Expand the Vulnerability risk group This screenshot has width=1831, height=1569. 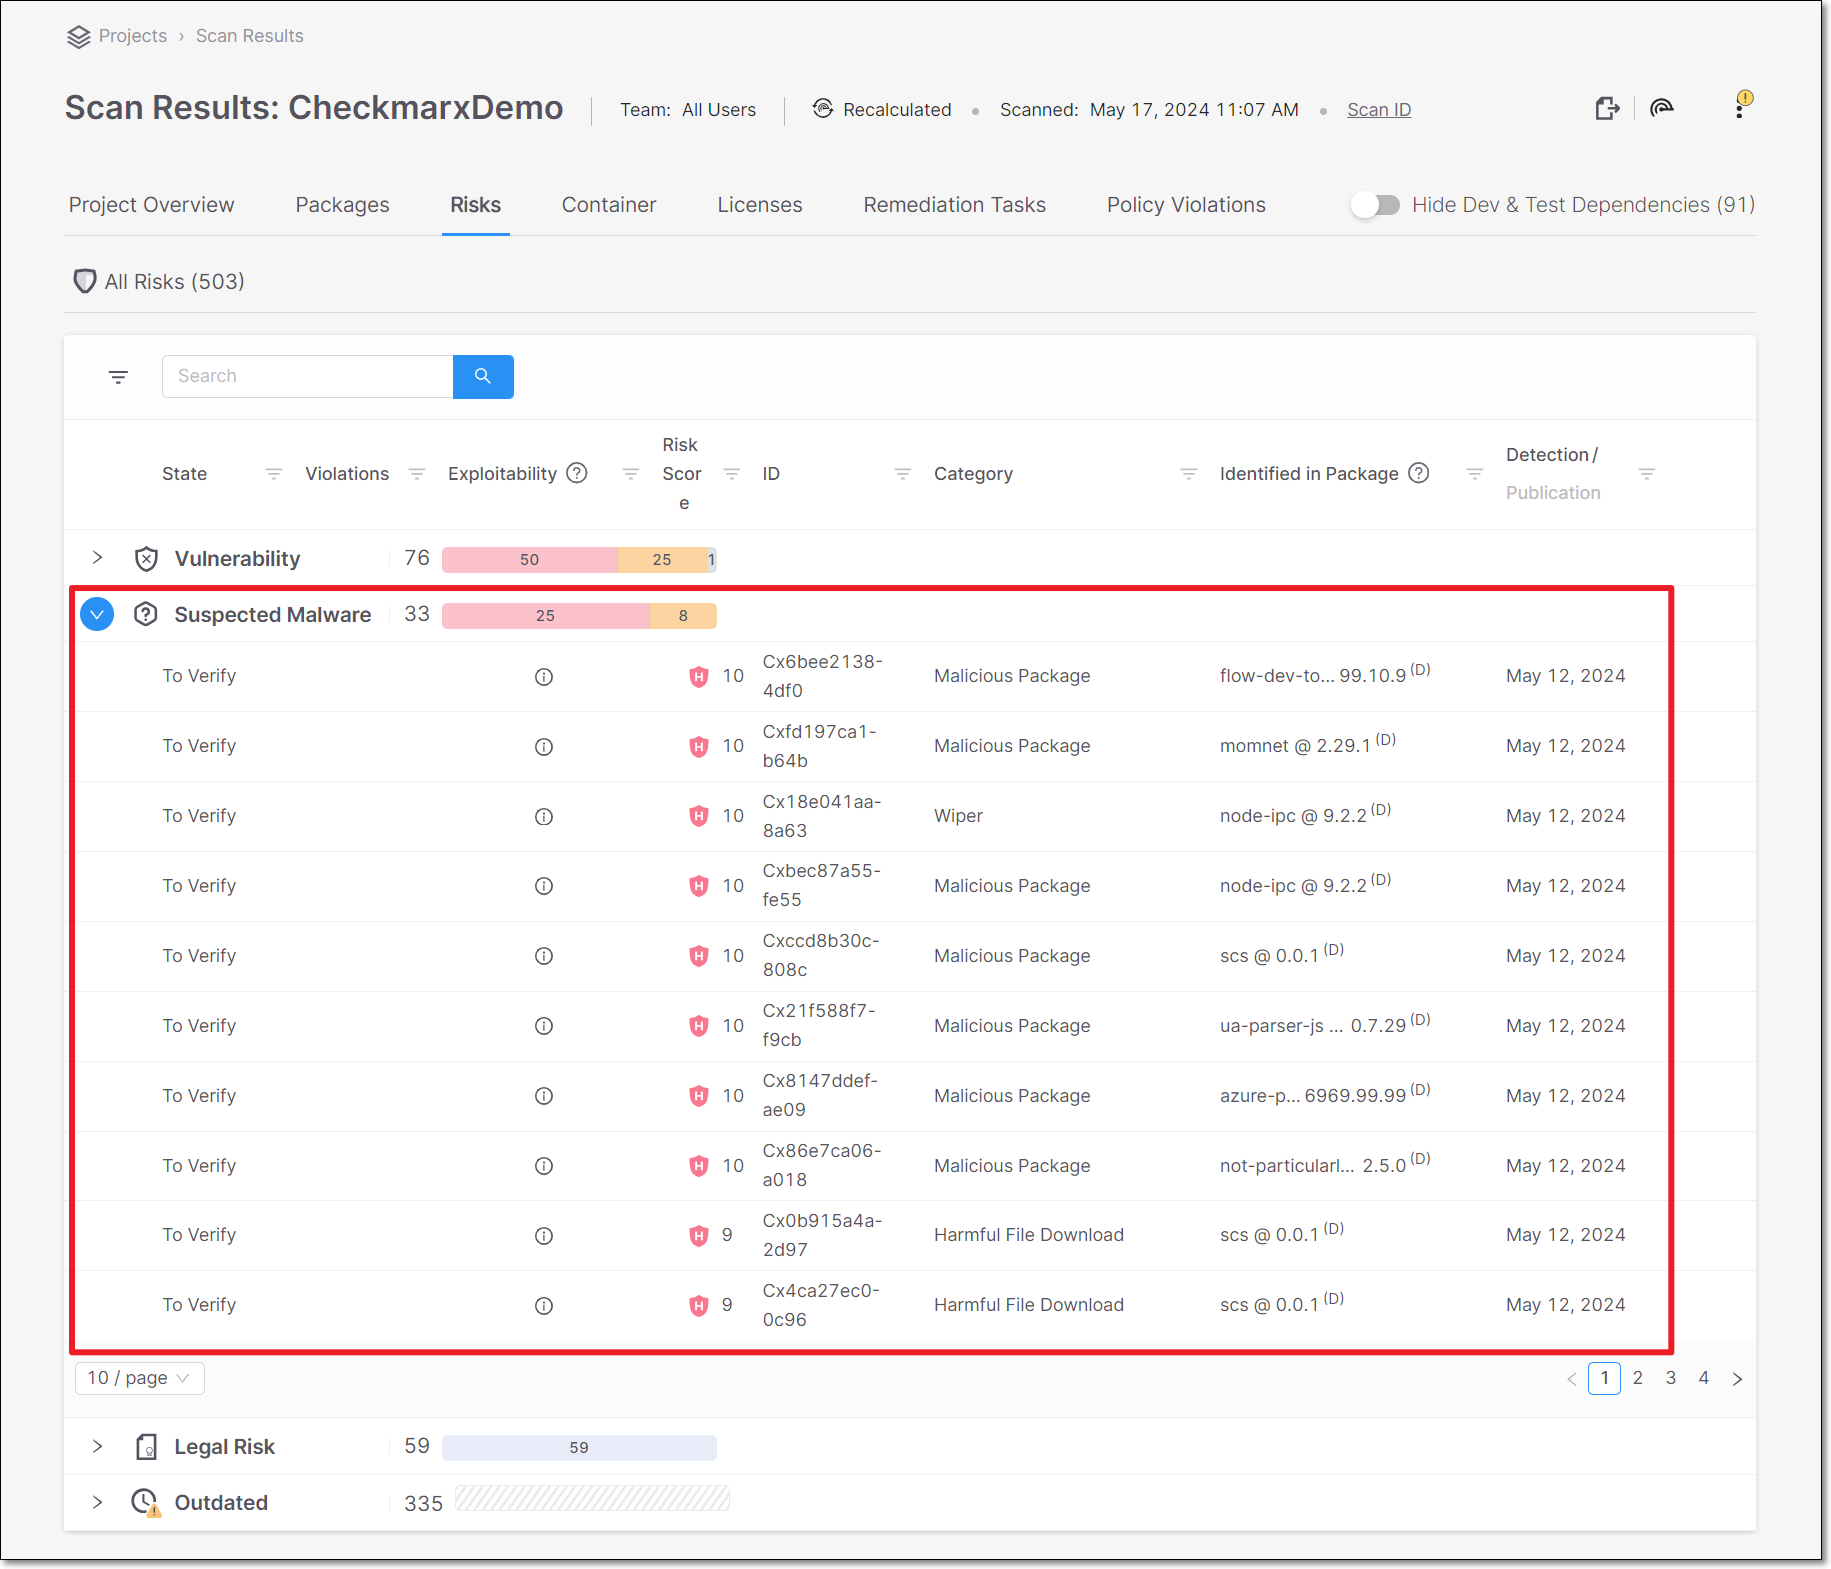tap(97, 558)
